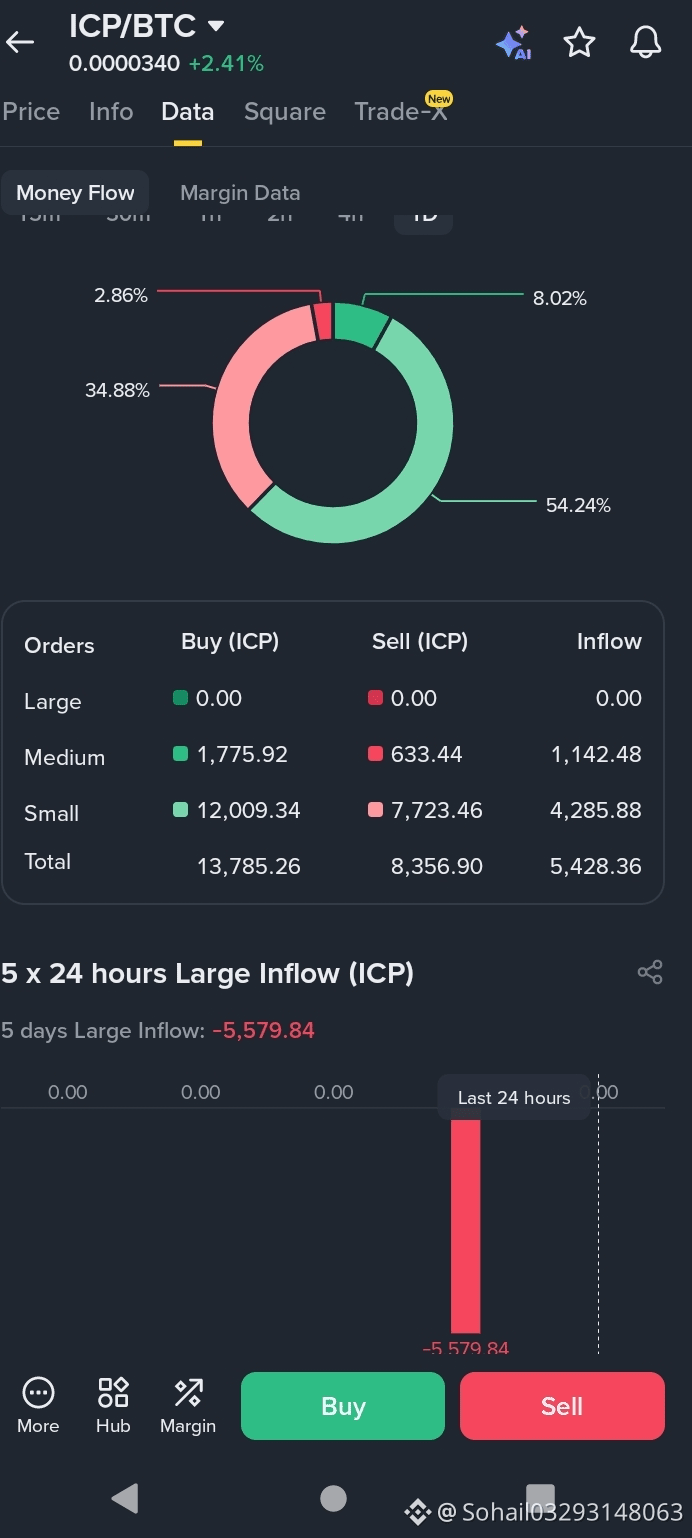Viewport: 692px width, 1538px height.
Task: Open the AI sparkle assistant icon
Action: point(513,42)
